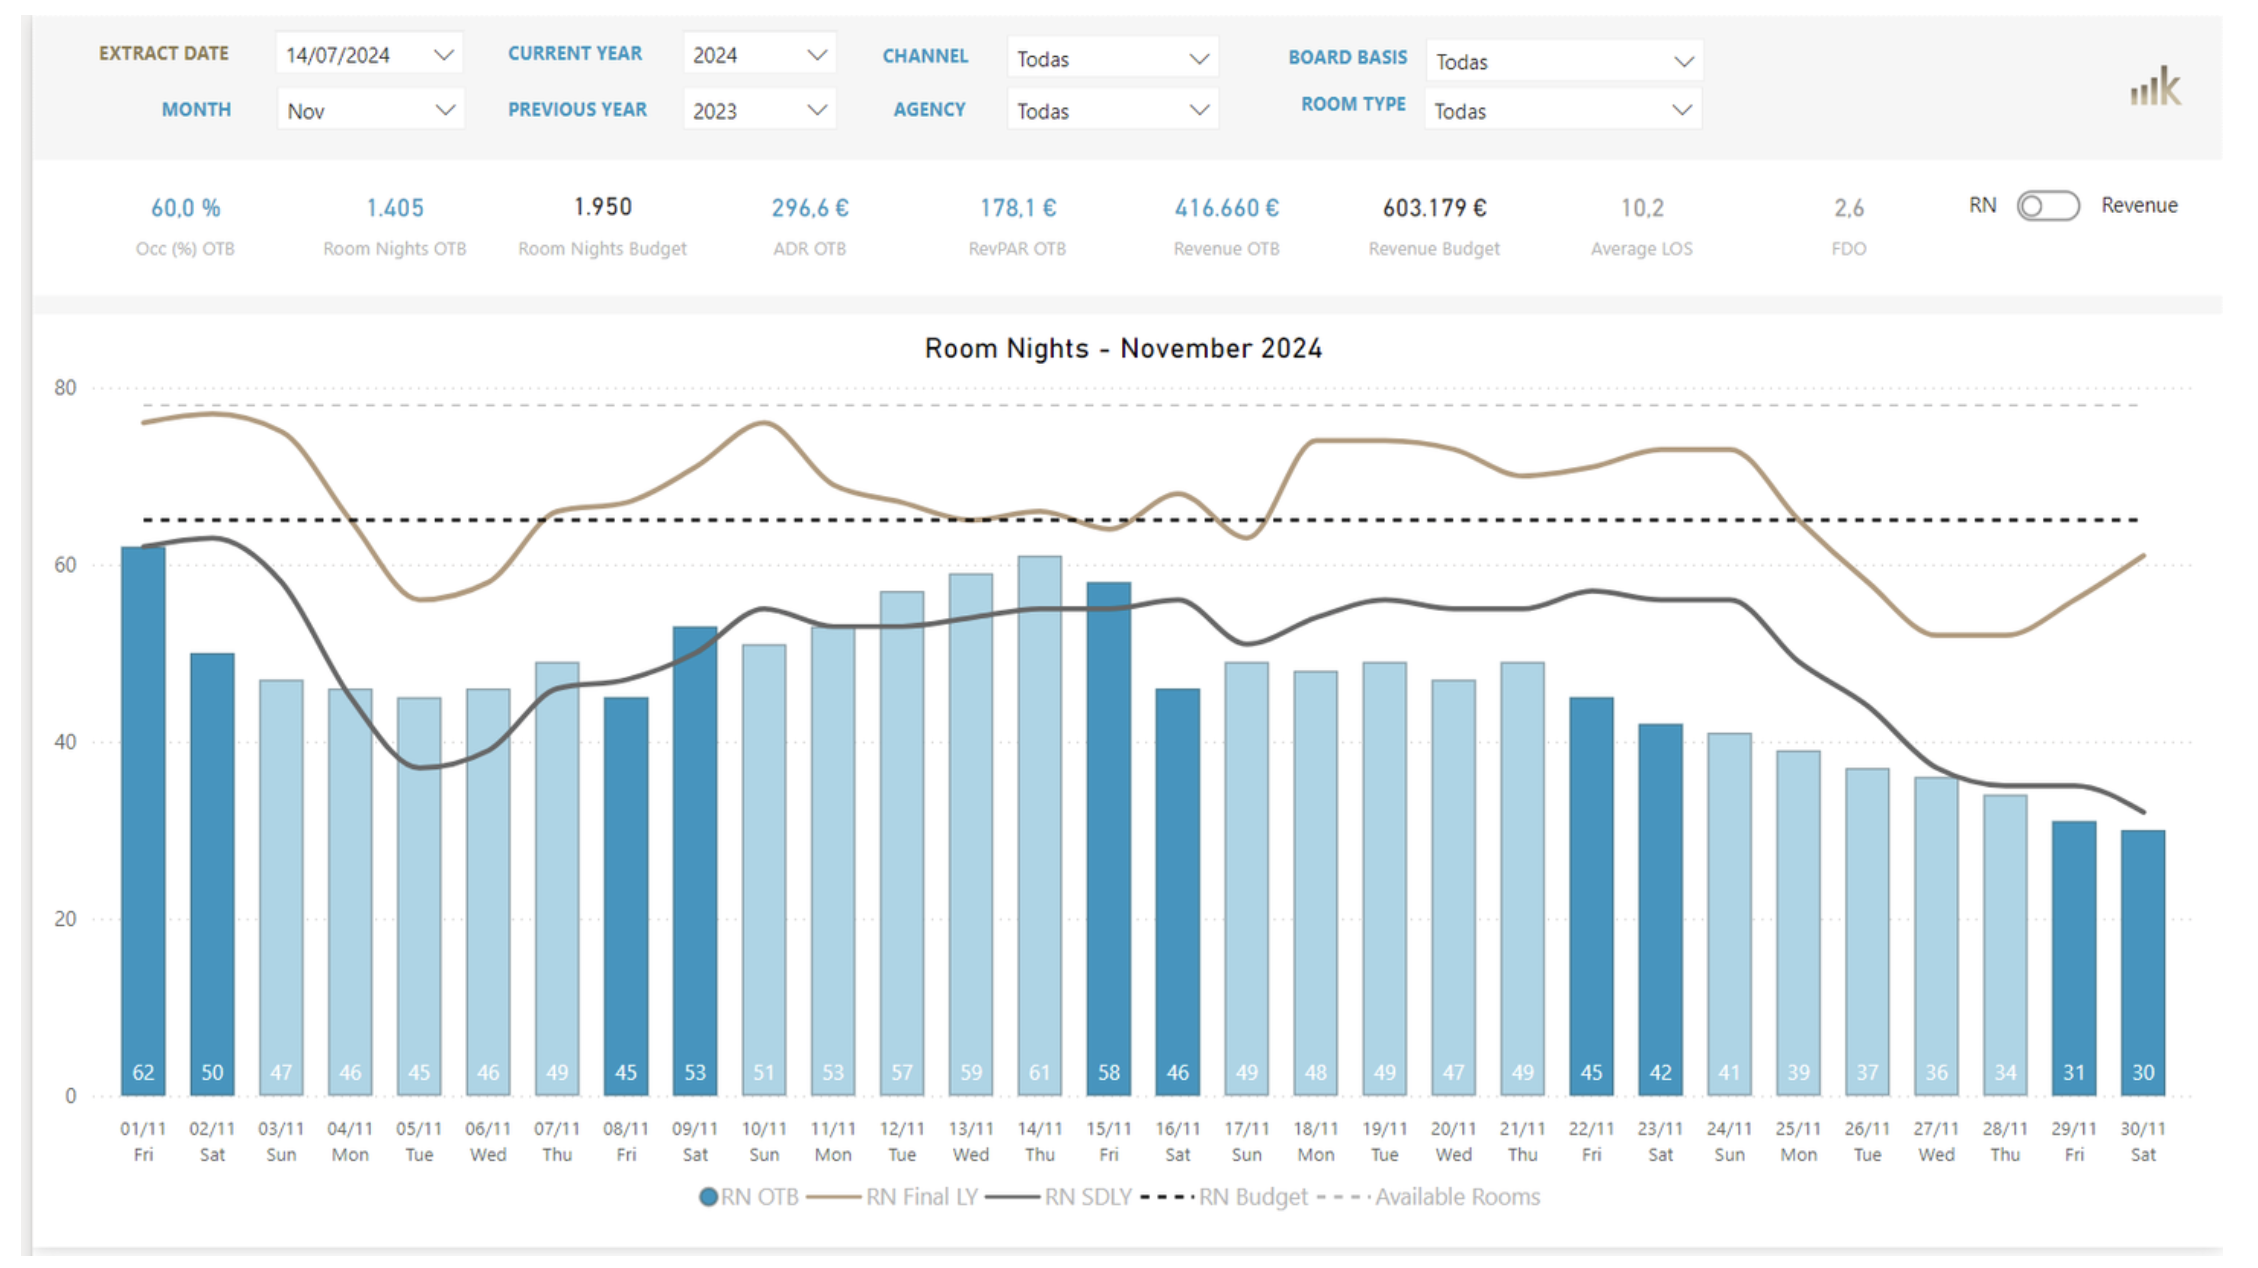This screenshot has height=1268, width=2258.
Task: Click the 04/11 Mon axis label
Action: (350, 1141)
